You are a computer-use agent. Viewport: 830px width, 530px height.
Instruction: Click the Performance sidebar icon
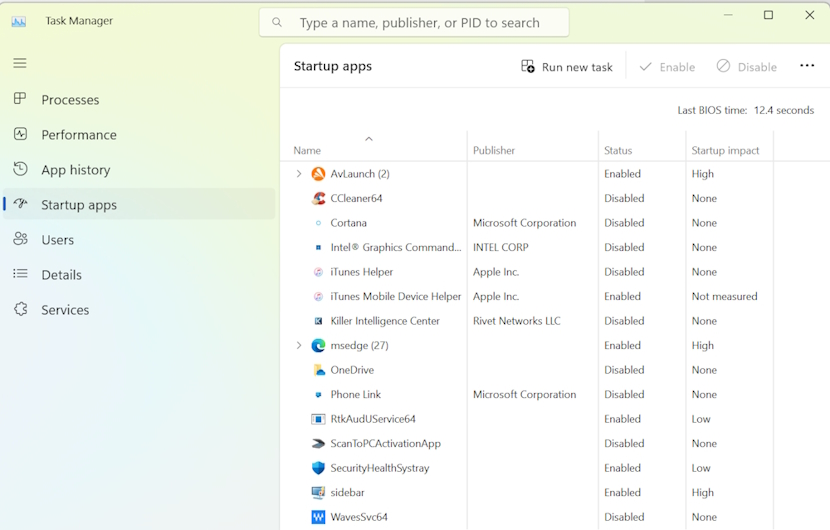[x=20, y=134]
